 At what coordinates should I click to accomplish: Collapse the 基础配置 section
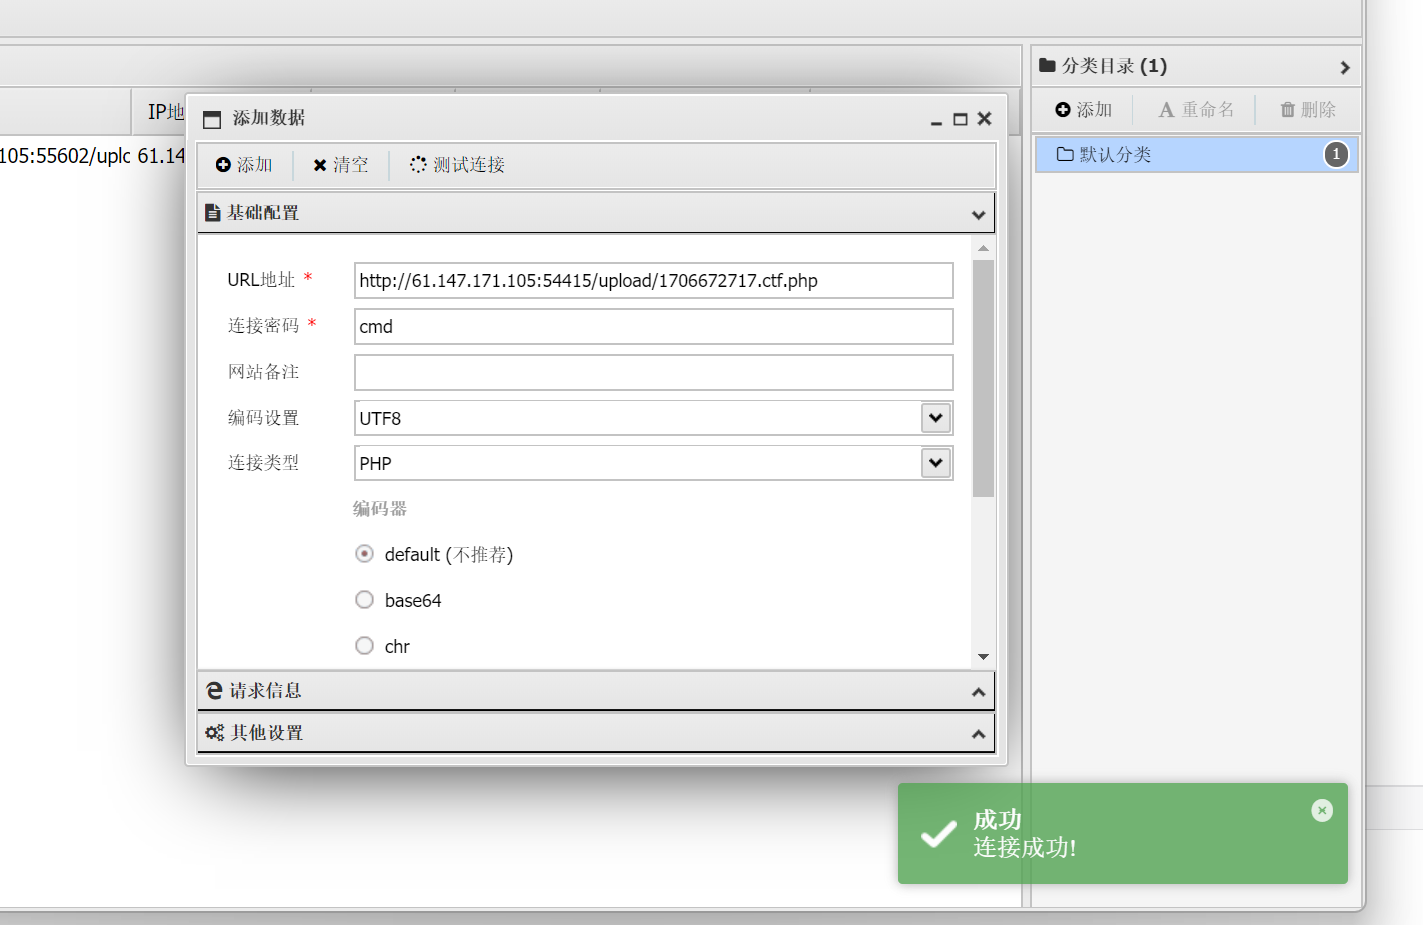pyautogui.click(x=978, y=214)
